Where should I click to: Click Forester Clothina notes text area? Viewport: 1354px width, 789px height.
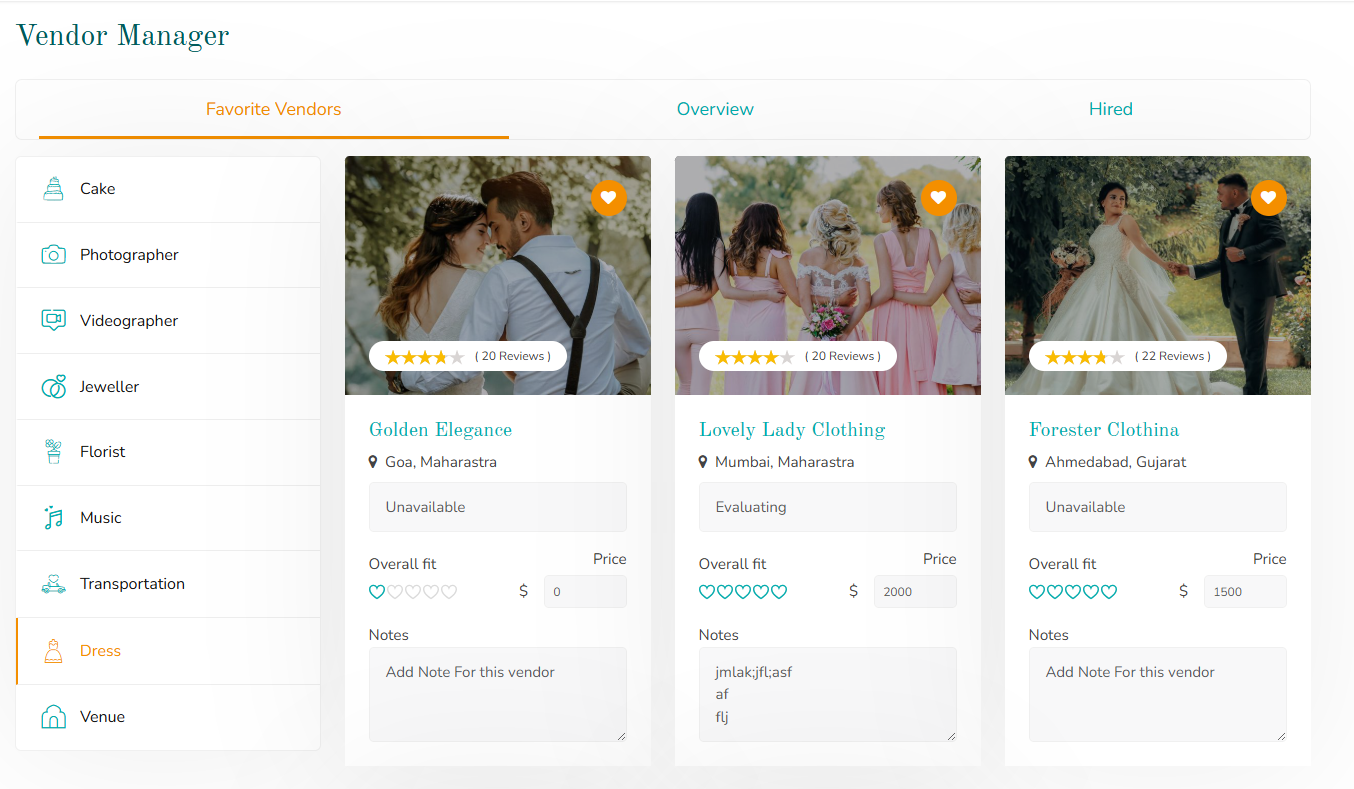pyautogui.click(x=1158, y=694)
